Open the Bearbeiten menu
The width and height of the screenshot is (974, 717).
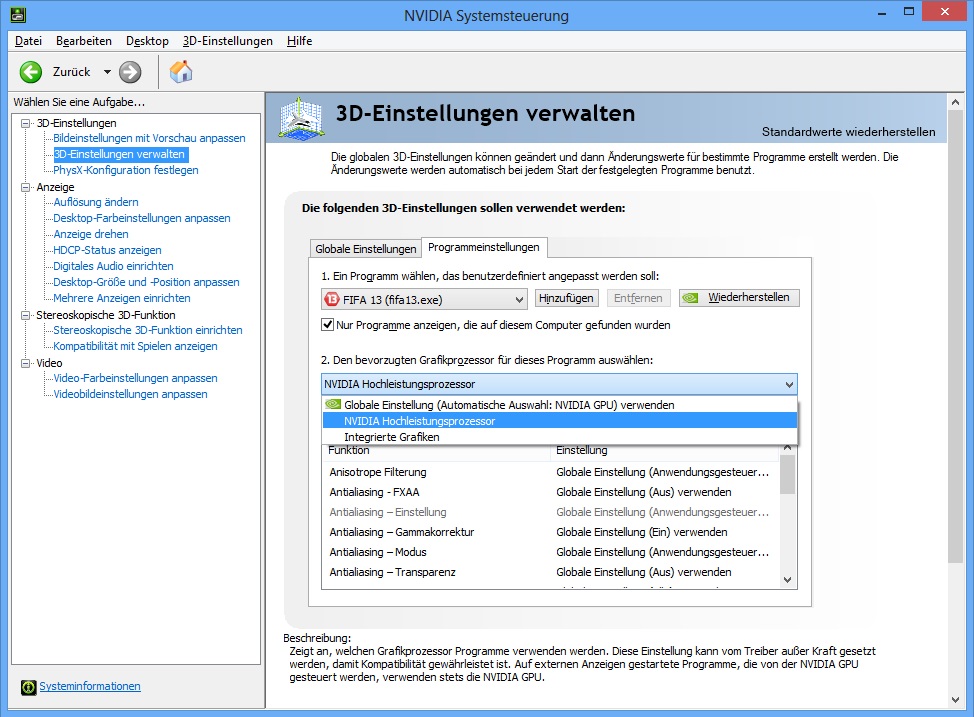coord(84,41)
